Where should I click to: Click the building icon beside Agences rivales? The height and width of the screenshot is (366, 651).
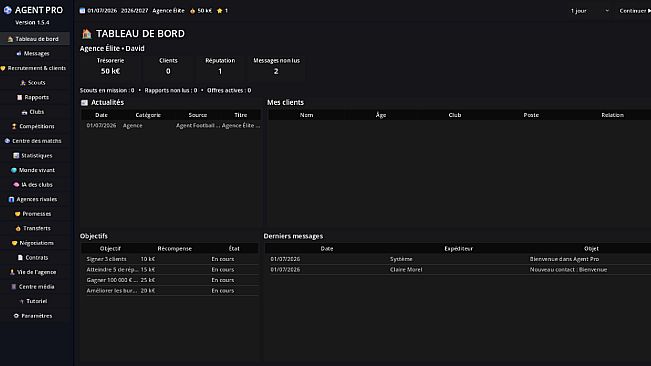(x=11, y=199)
